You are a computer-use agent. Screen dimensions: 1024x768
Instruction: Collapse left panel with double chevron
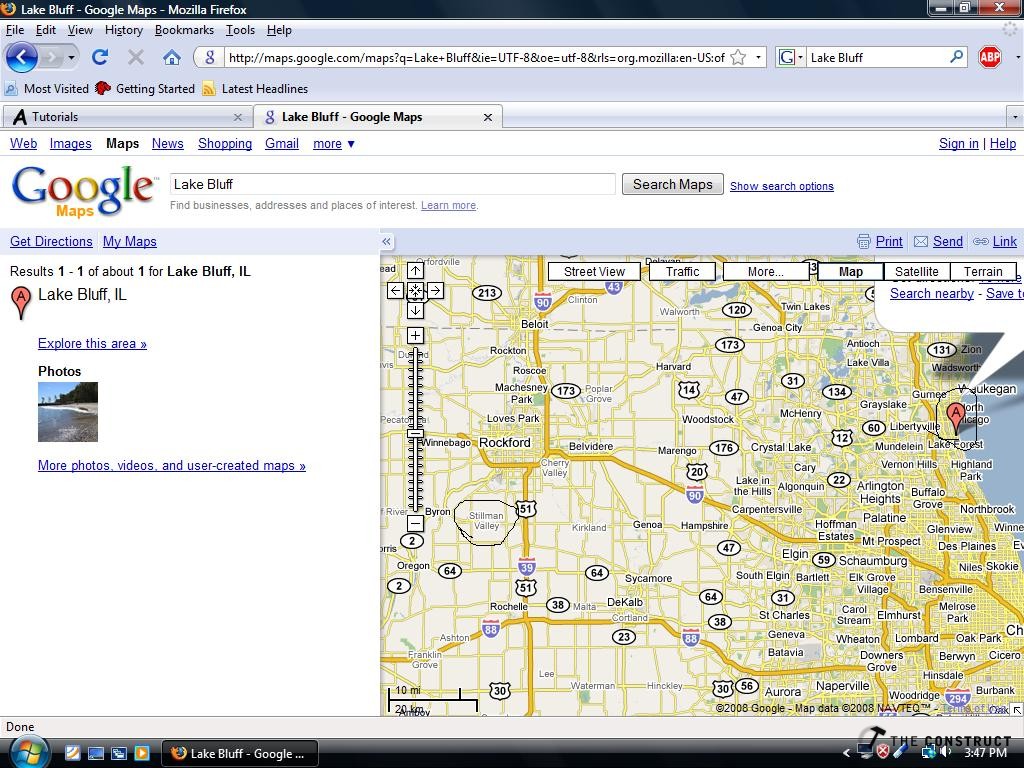387,242
